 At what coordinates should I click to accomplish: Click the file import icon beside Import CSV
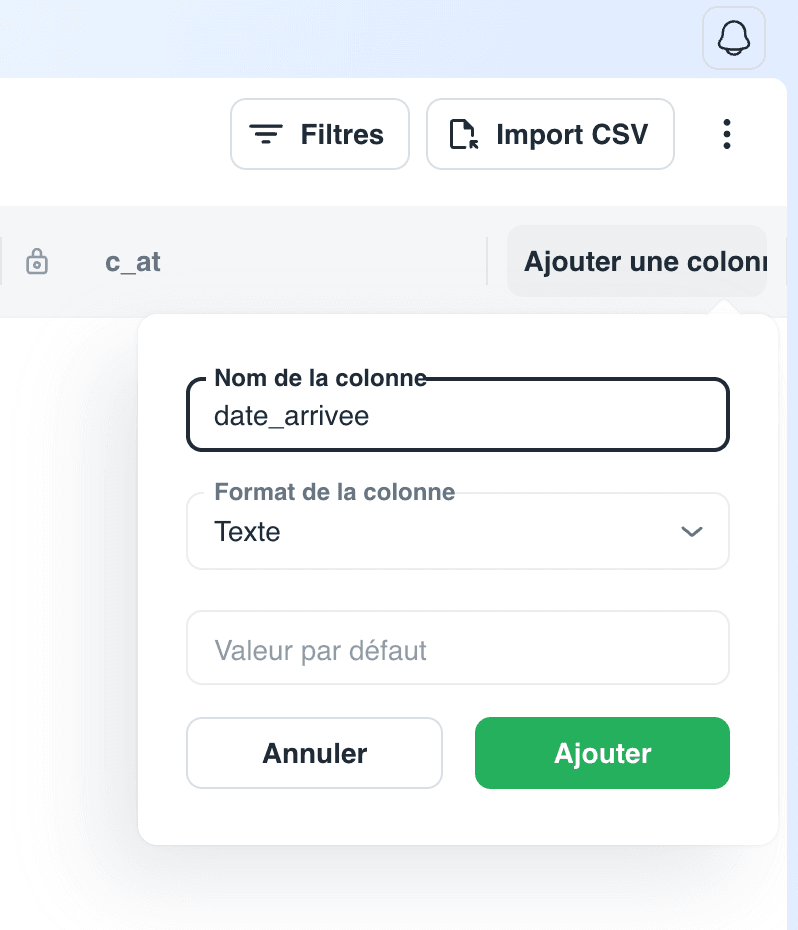point(464,134)
